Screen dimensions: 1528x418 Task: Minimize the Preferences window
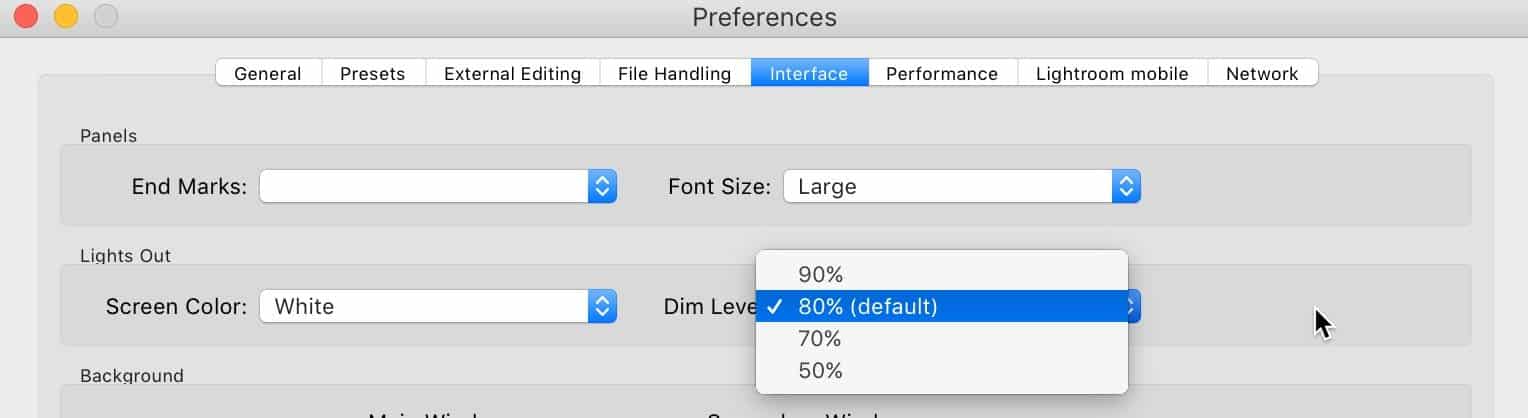click(66, 16)
